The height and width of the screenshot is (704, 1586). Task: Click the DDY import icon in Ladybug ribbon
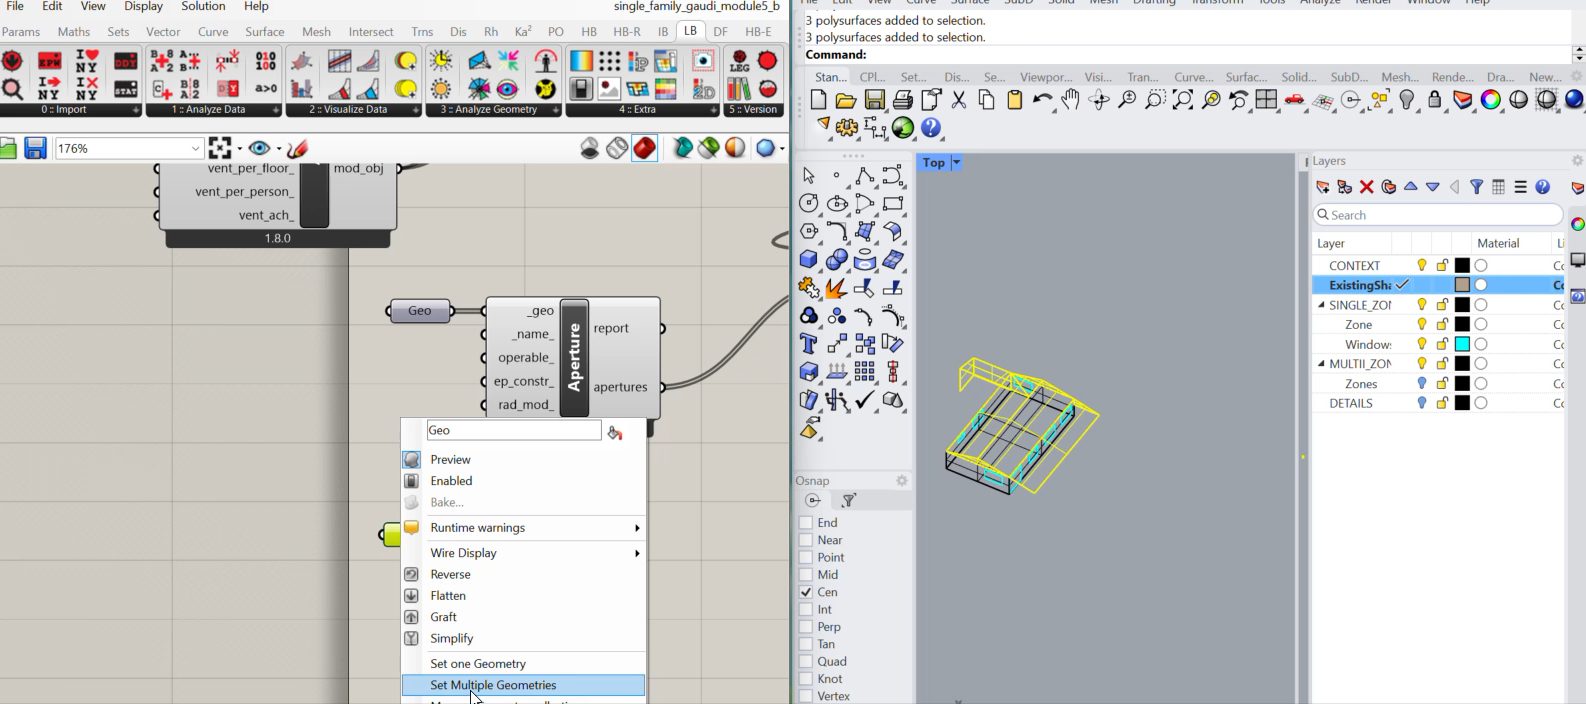tap(126, 62)
